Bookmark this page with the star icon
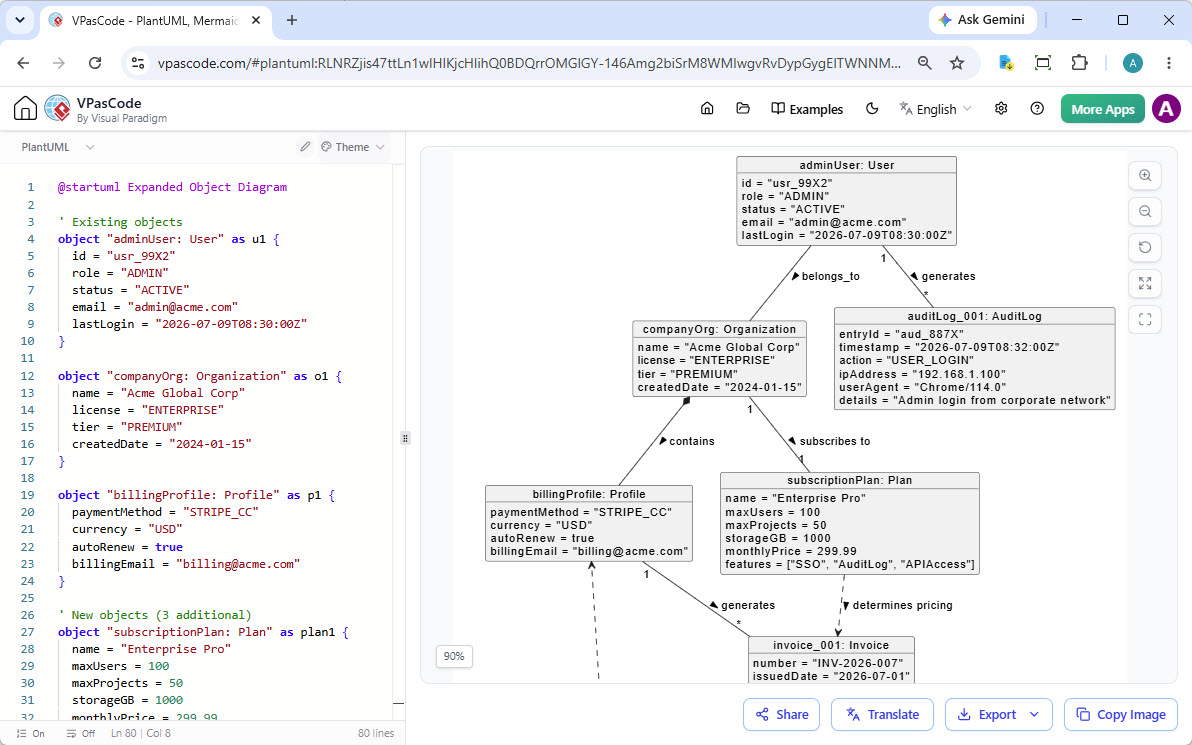The image size is (1192, 745). pos(957,63)
